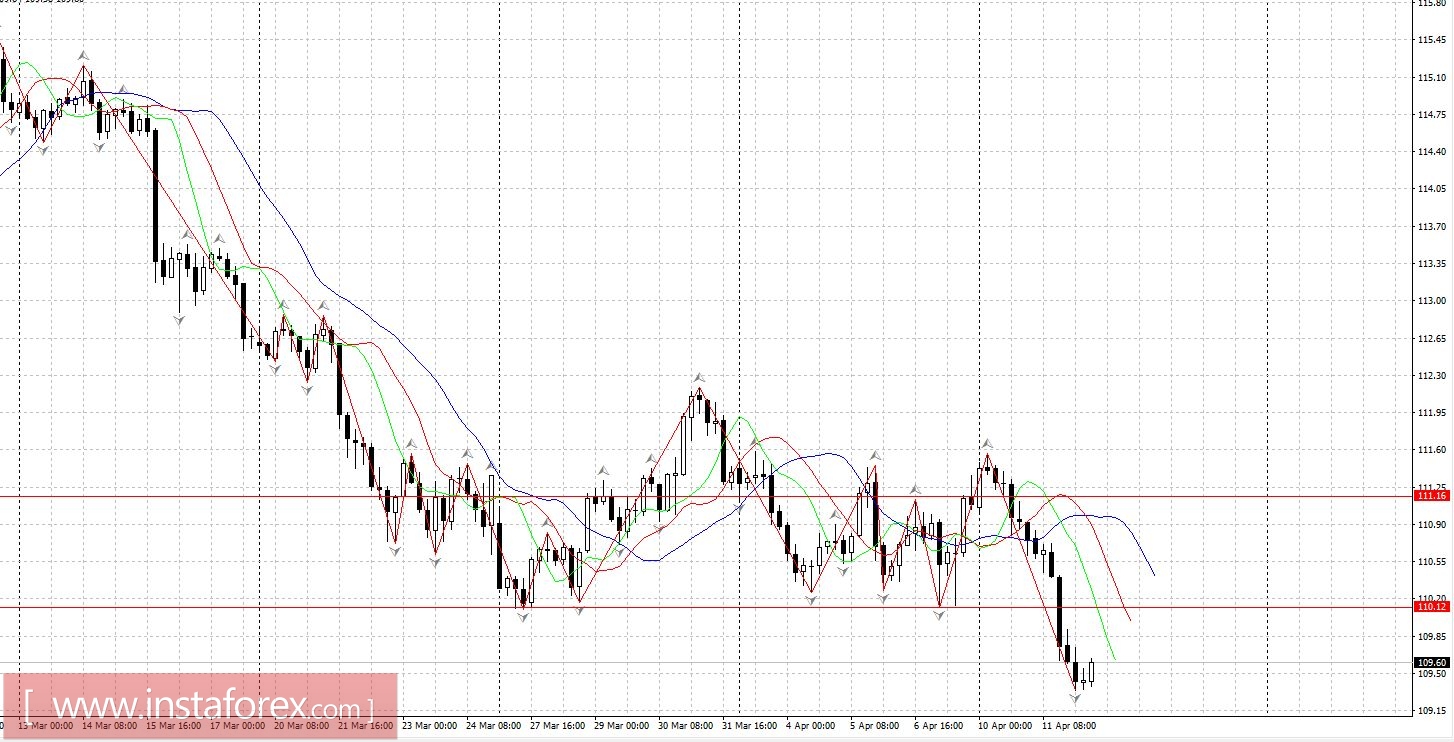The width and height of the screenshot is (1454, 742).
Task: Select the red horizontal line at 110.12
Action: click(x=706, y=607)
